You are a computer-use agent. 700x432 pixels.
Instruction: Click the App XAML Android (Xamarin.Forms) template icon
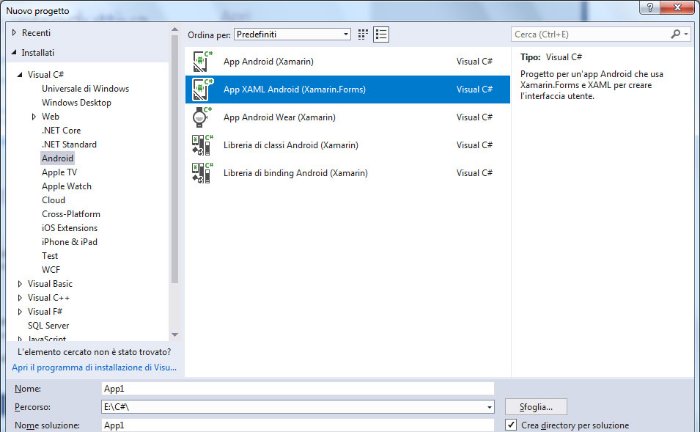coord(202,89)
